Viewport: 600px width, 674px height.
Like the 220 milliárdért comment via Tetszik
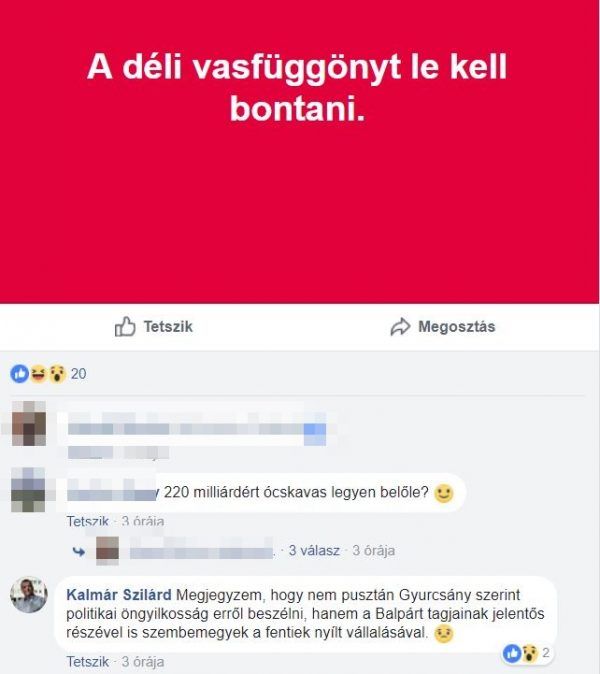88,521
